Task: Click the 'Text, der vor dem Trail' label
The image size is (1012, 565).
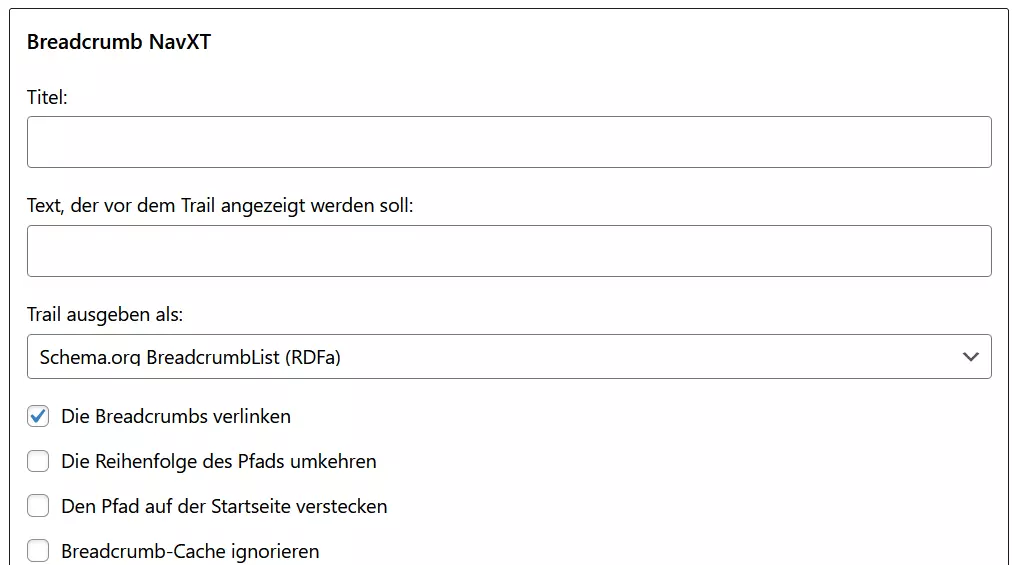Action: click(x=220, y=205)
